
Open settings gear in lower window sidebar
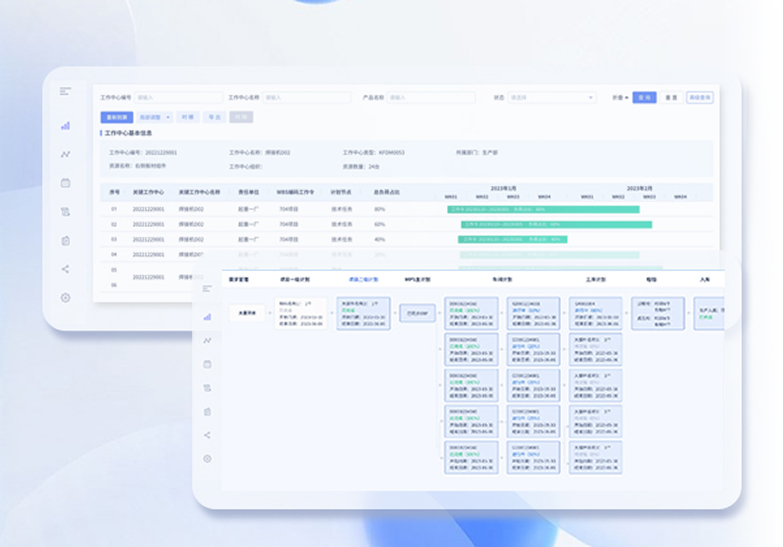(207, 459)
